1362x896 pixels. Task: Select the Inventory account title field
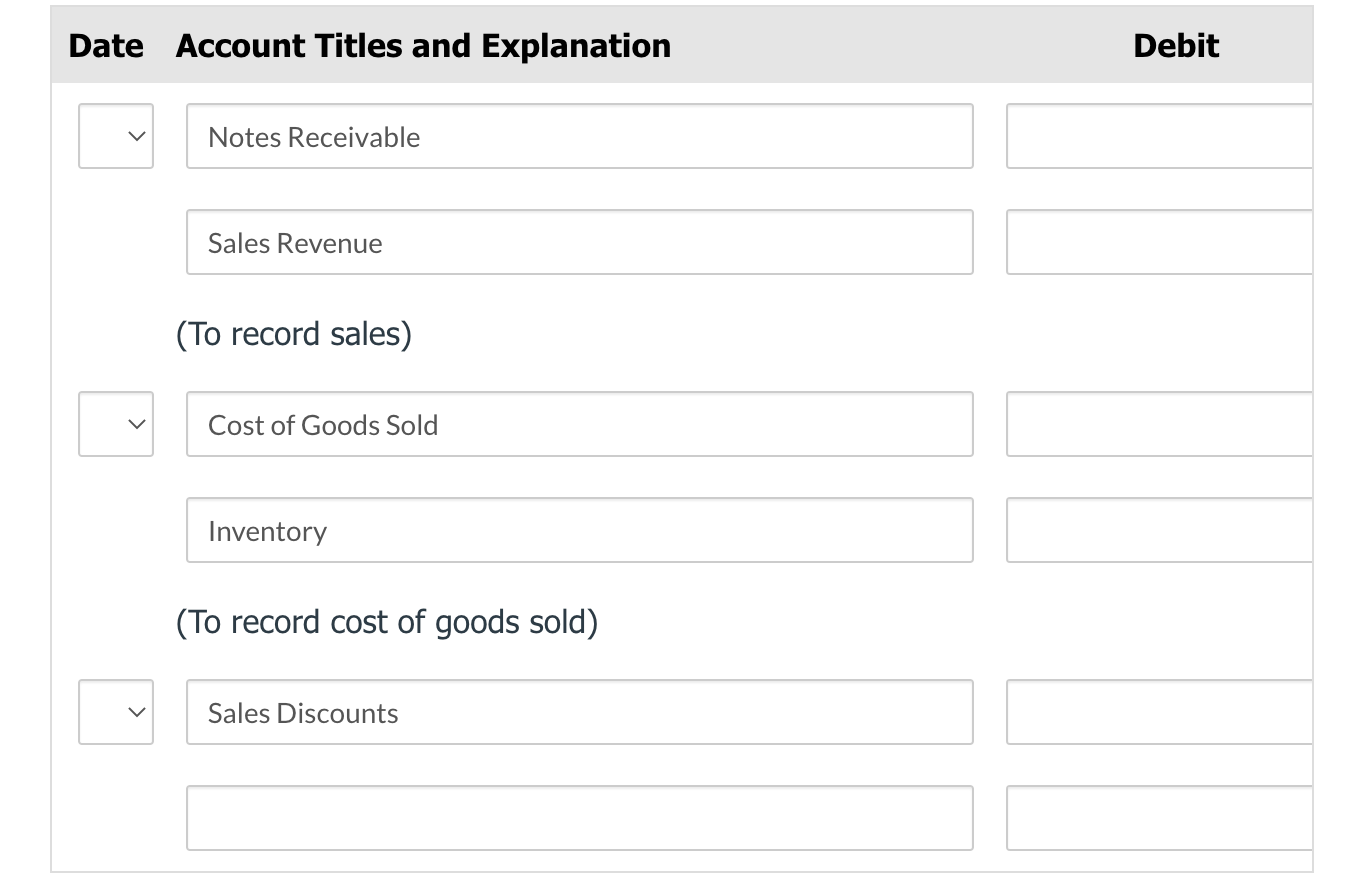tap(579, 530)
